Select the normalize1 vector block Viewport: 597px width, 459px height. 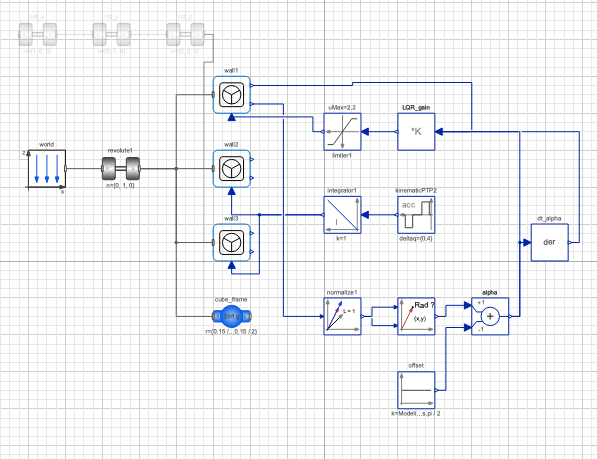342,316
